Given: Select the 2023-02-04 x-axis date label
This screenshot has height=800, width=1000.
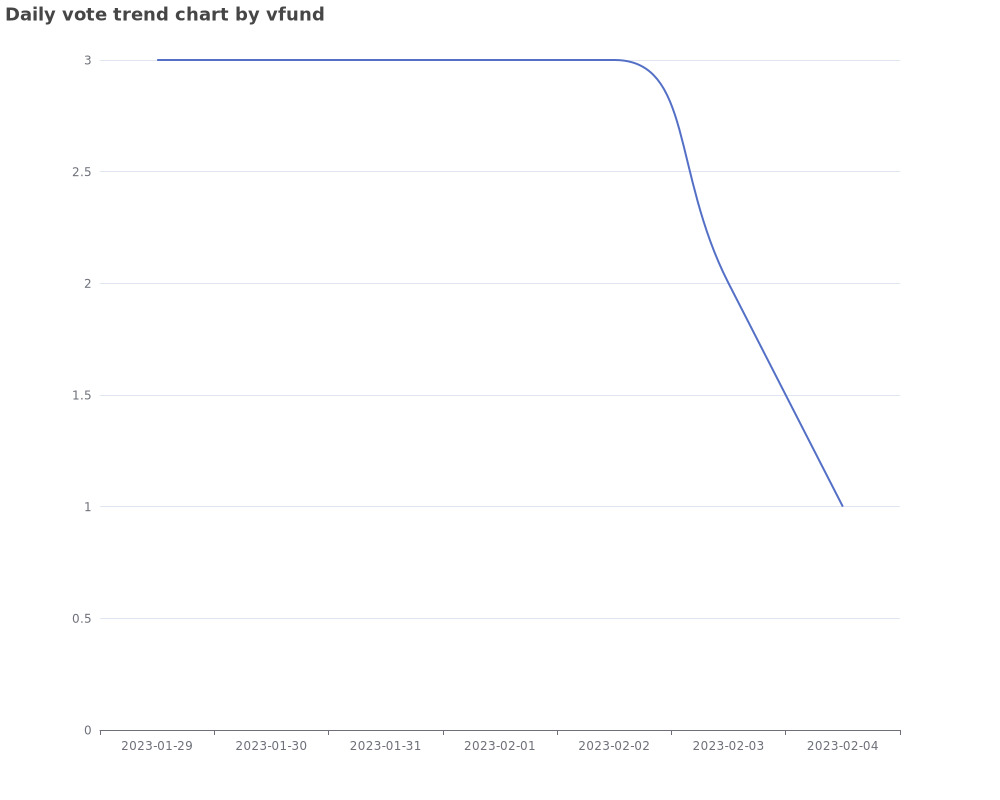Looking at the screenshot, I should point(843,746).
